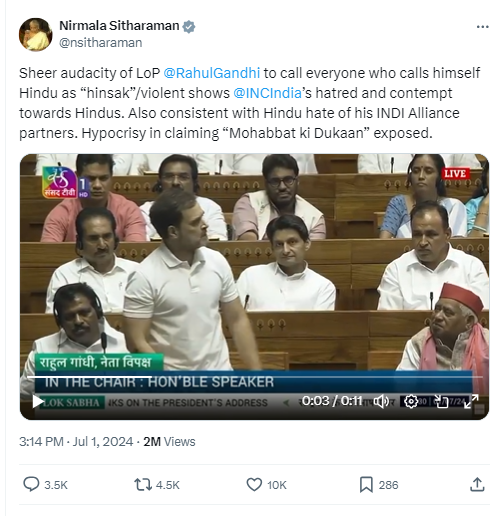The height and width of the screenshot is (516, 503).
Task: Open the 3:14 PM Jul 1, 2024 timestamp
Action: point(76,442)
